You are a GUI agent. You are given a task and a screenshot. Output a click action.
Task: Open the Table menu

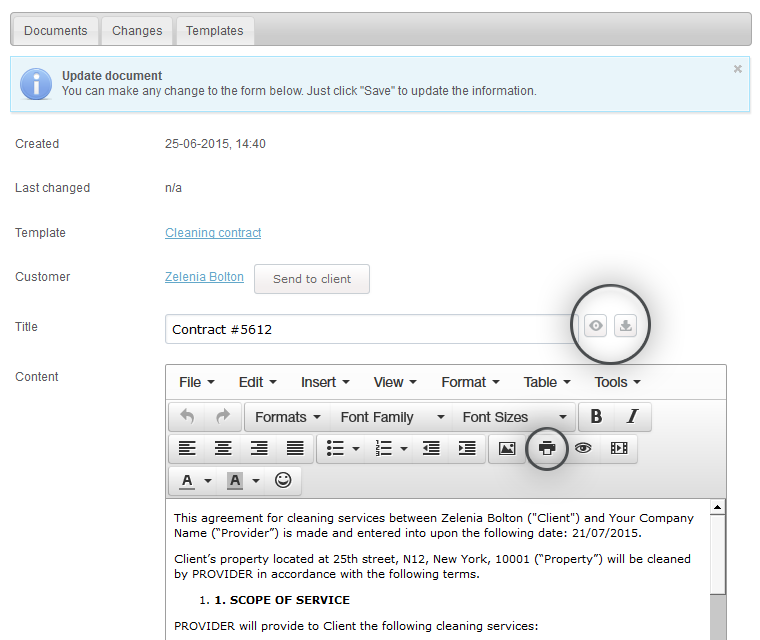coord(547,383)
